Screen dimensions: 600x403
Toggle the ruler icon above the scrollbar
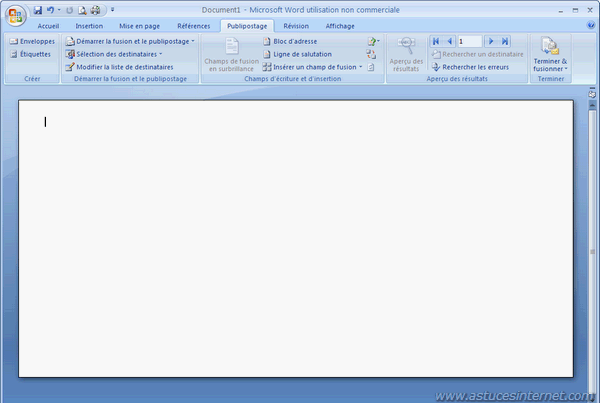(592, 94)
